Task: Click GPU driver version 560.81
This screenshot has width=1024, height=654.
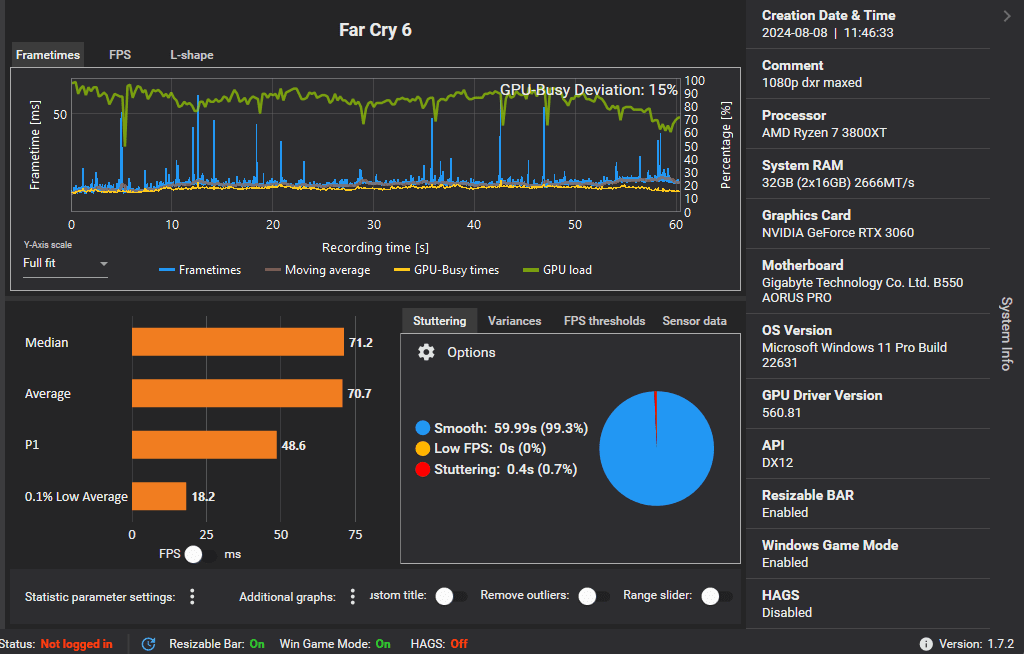Action: point(781,413)
